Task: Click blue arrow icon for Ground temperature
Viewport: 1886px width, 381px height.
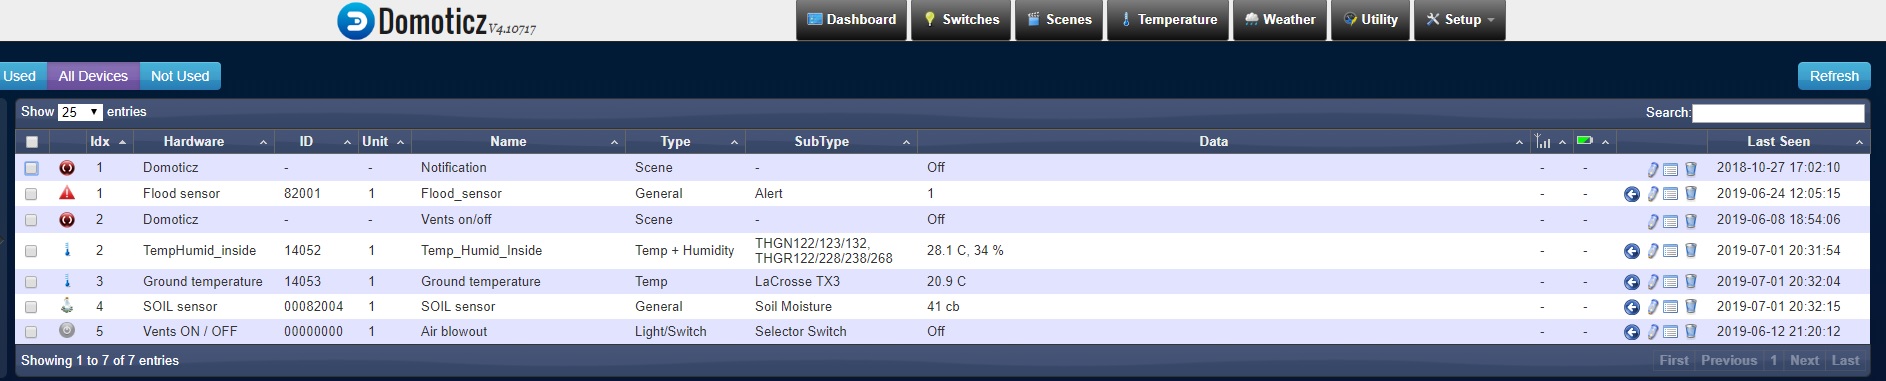Action: tap(1632, 282)
